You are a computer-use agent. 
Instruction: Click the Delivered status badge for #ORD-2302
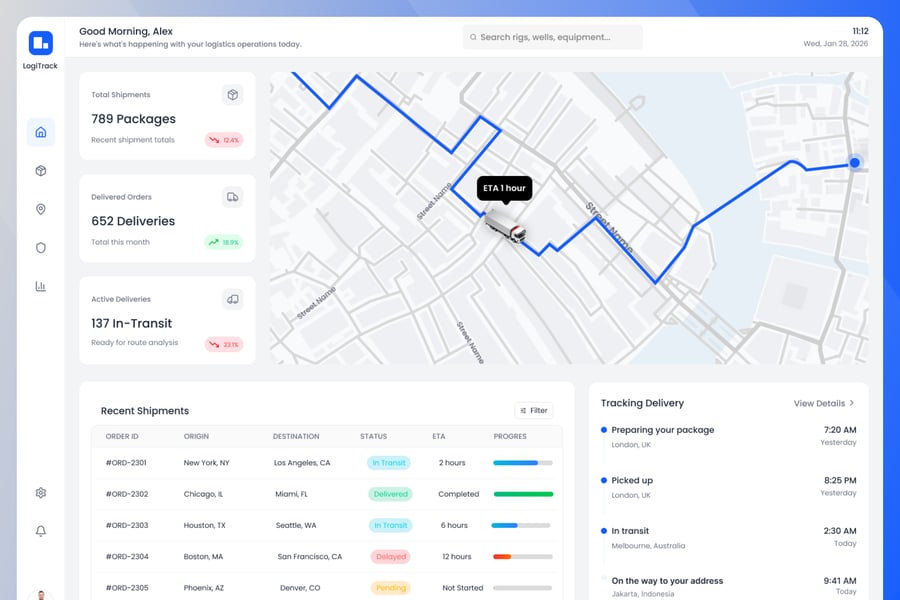tap(390, 494)
